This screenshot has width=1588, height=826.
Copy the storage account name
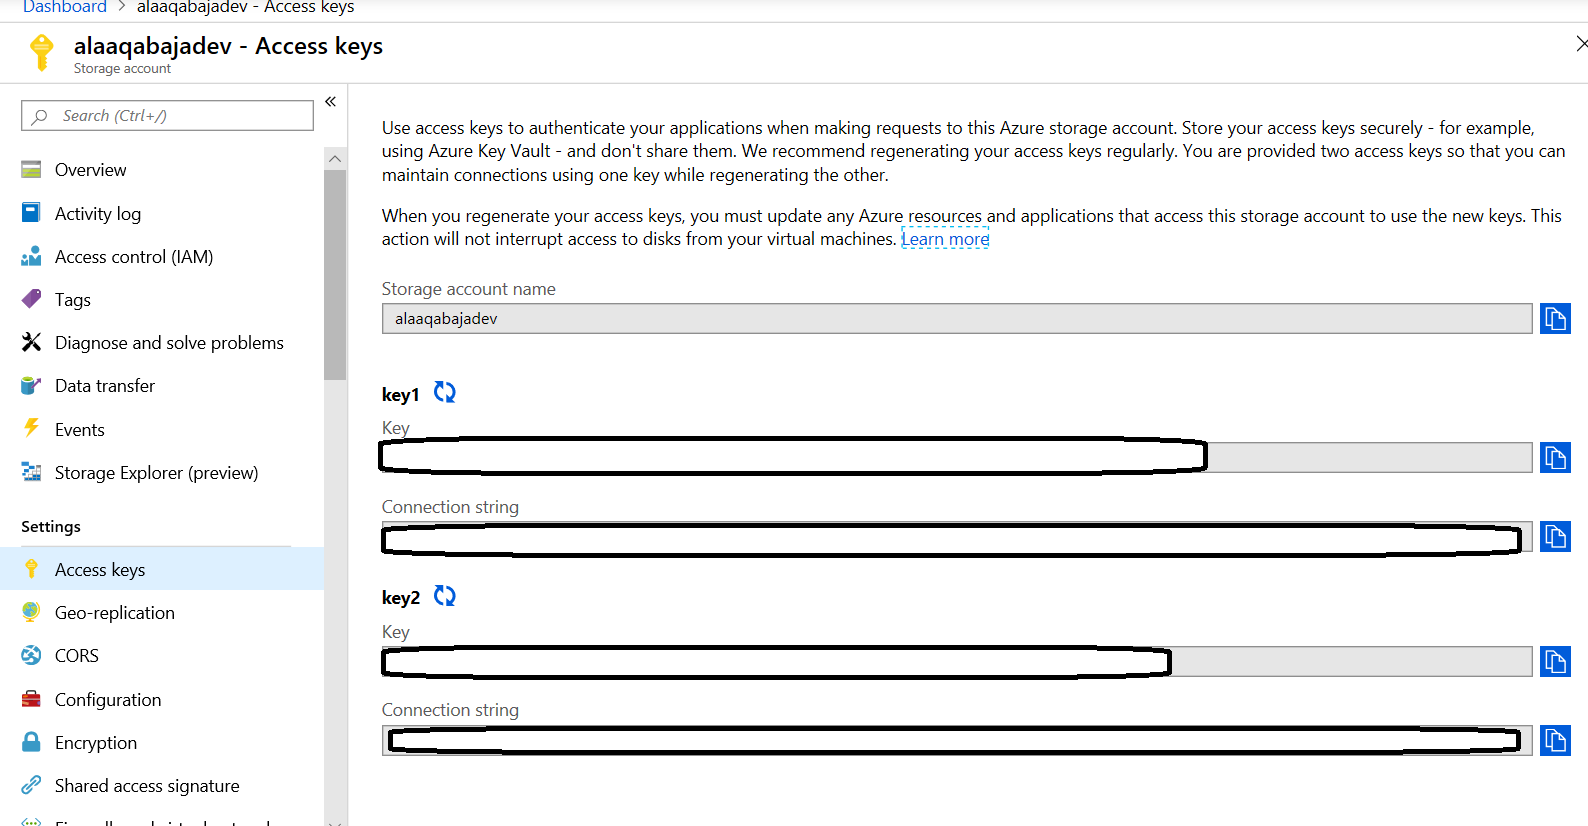pyautogui.click(x=1554, y=319)
